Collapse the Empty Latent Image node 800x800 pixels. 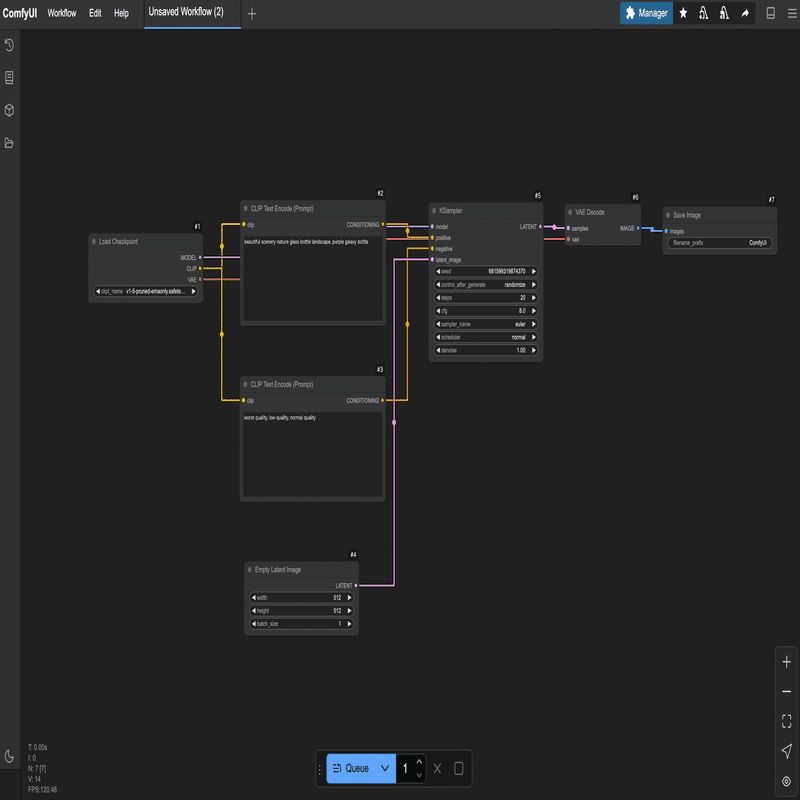tap(249, 569)
